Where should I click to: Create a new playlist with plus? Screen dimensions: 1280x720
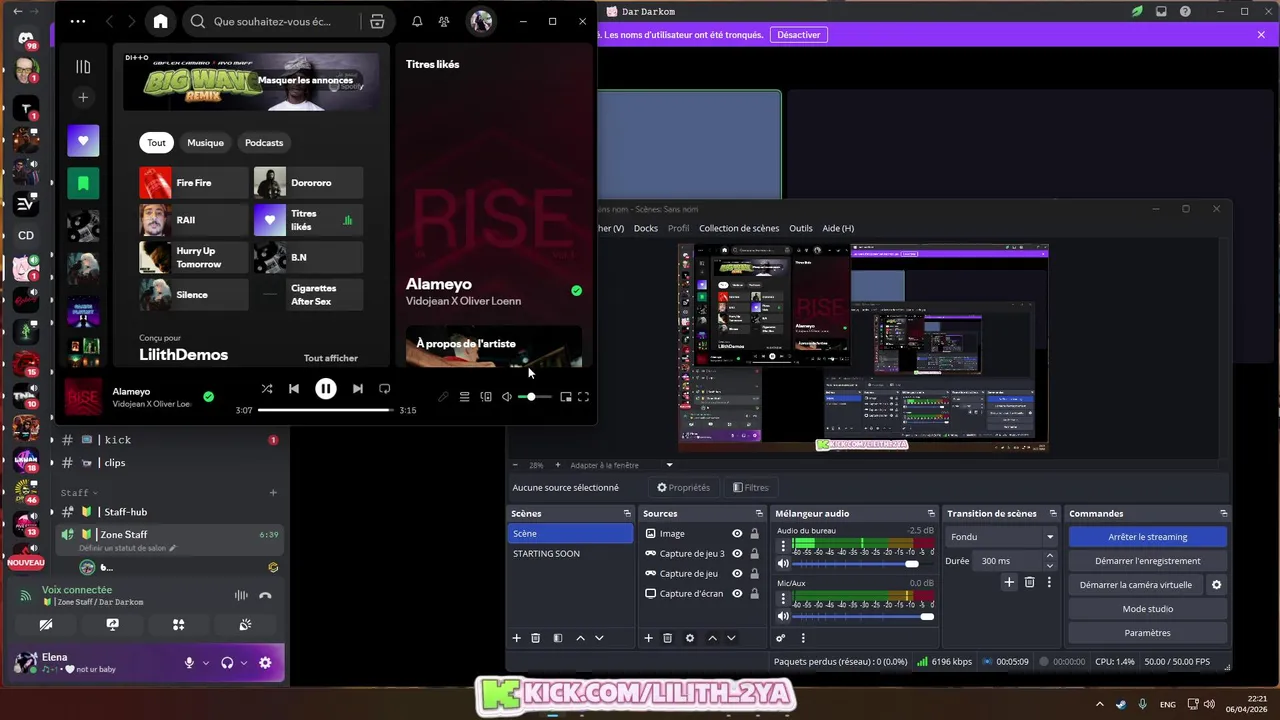tap(83, 97)
